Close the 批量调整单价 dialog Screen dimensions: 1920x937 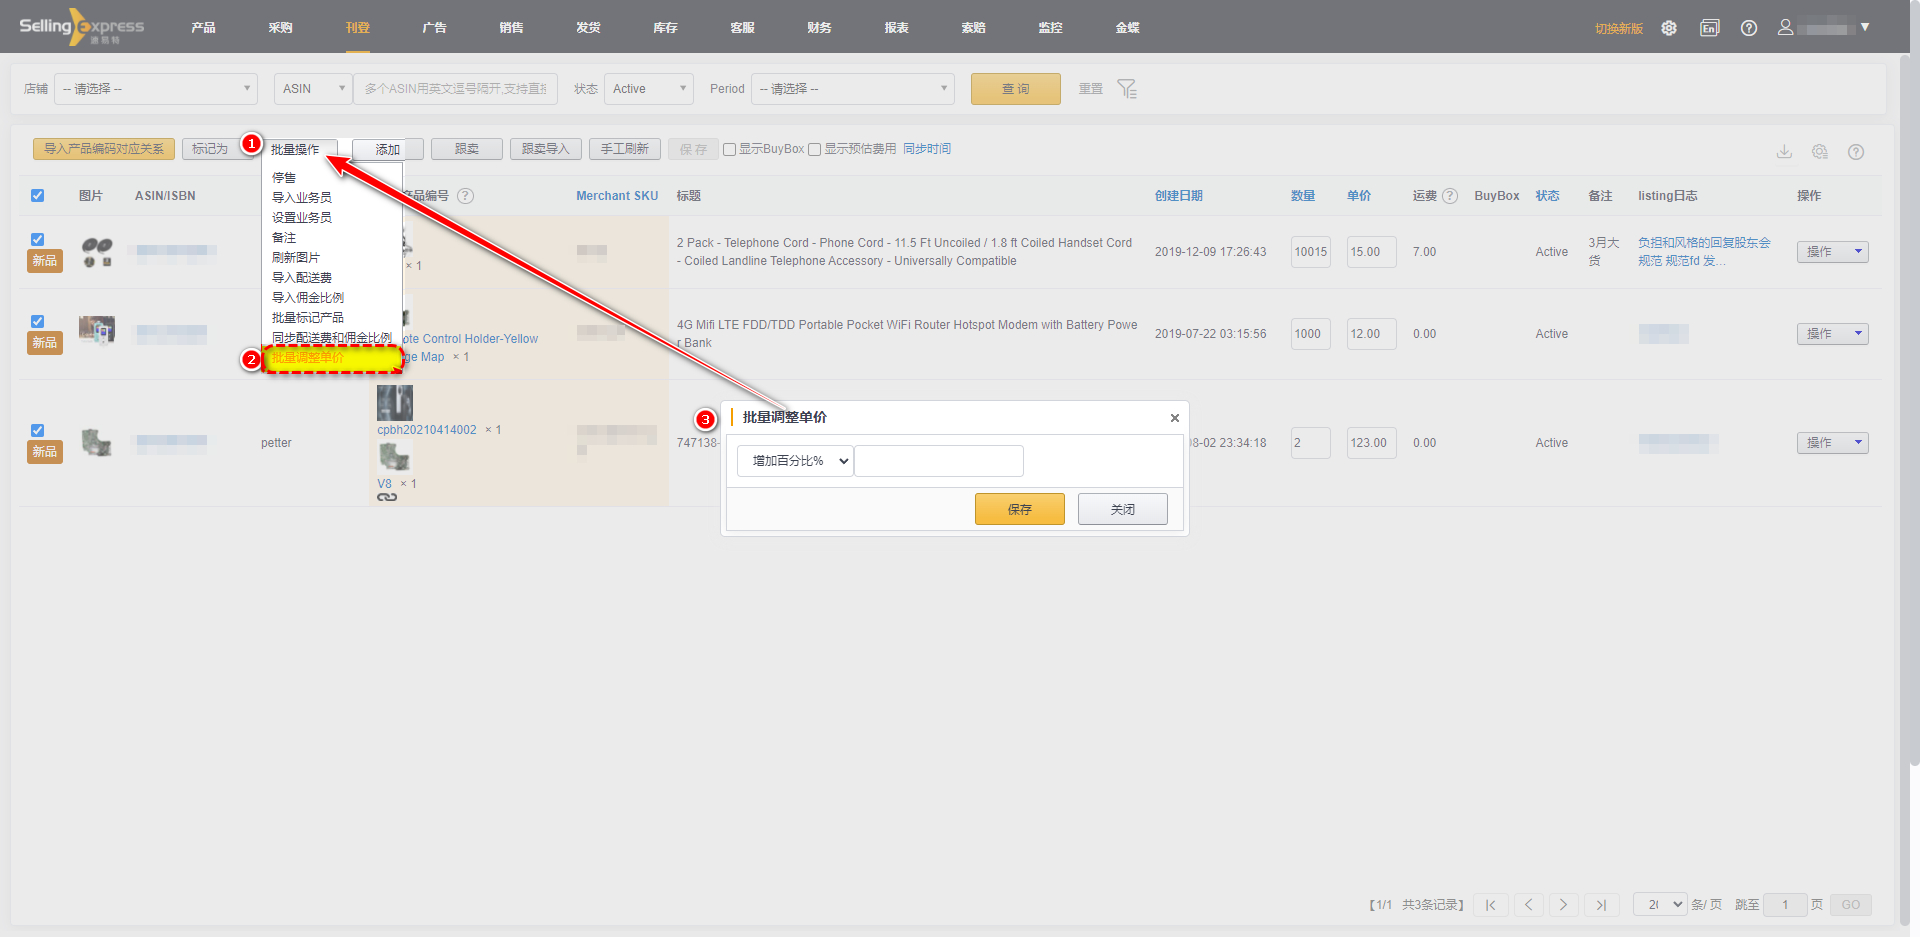1175,418
